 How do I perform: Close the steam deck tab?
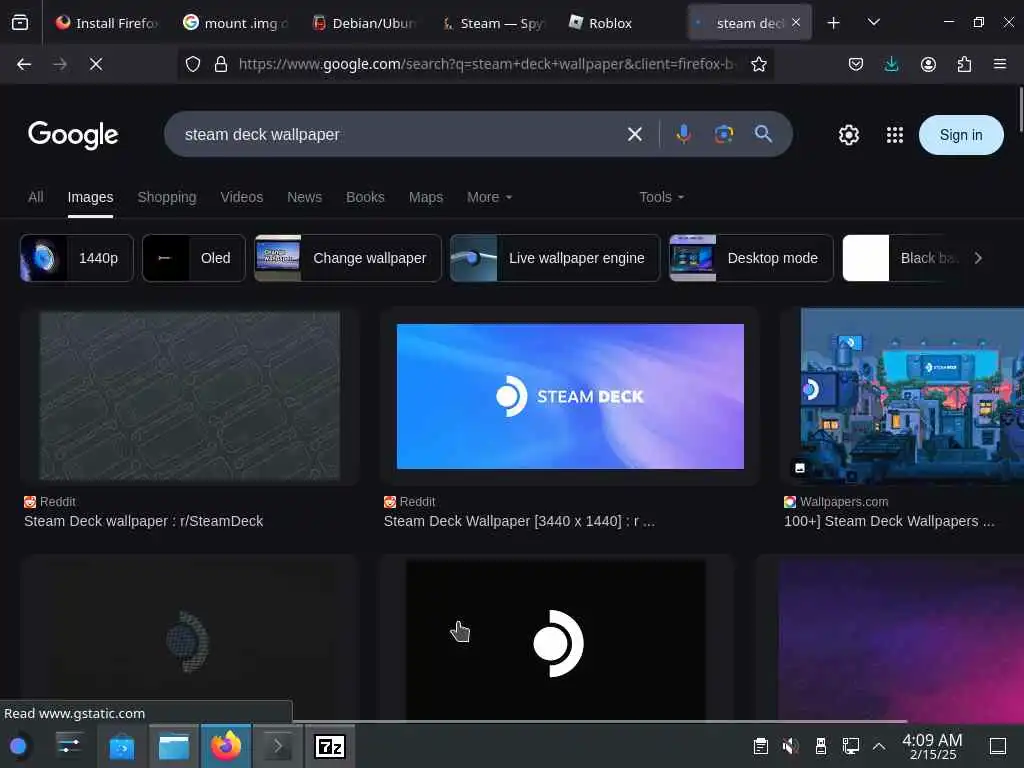click(x=796, y=22)
